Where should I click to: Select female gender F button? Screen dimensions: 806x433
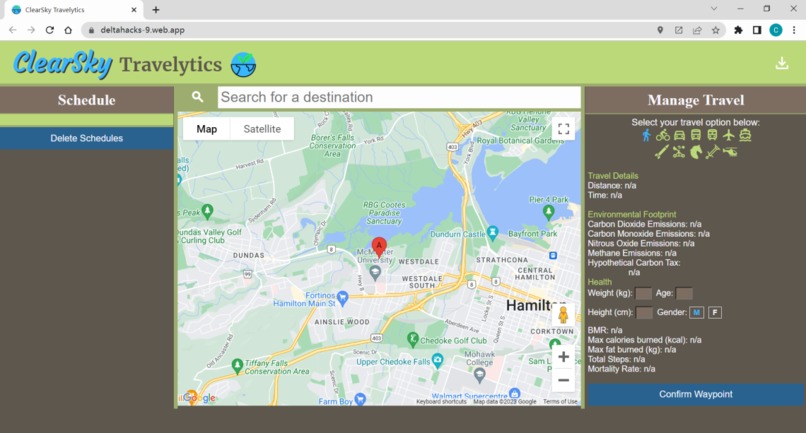coord(715,312)
